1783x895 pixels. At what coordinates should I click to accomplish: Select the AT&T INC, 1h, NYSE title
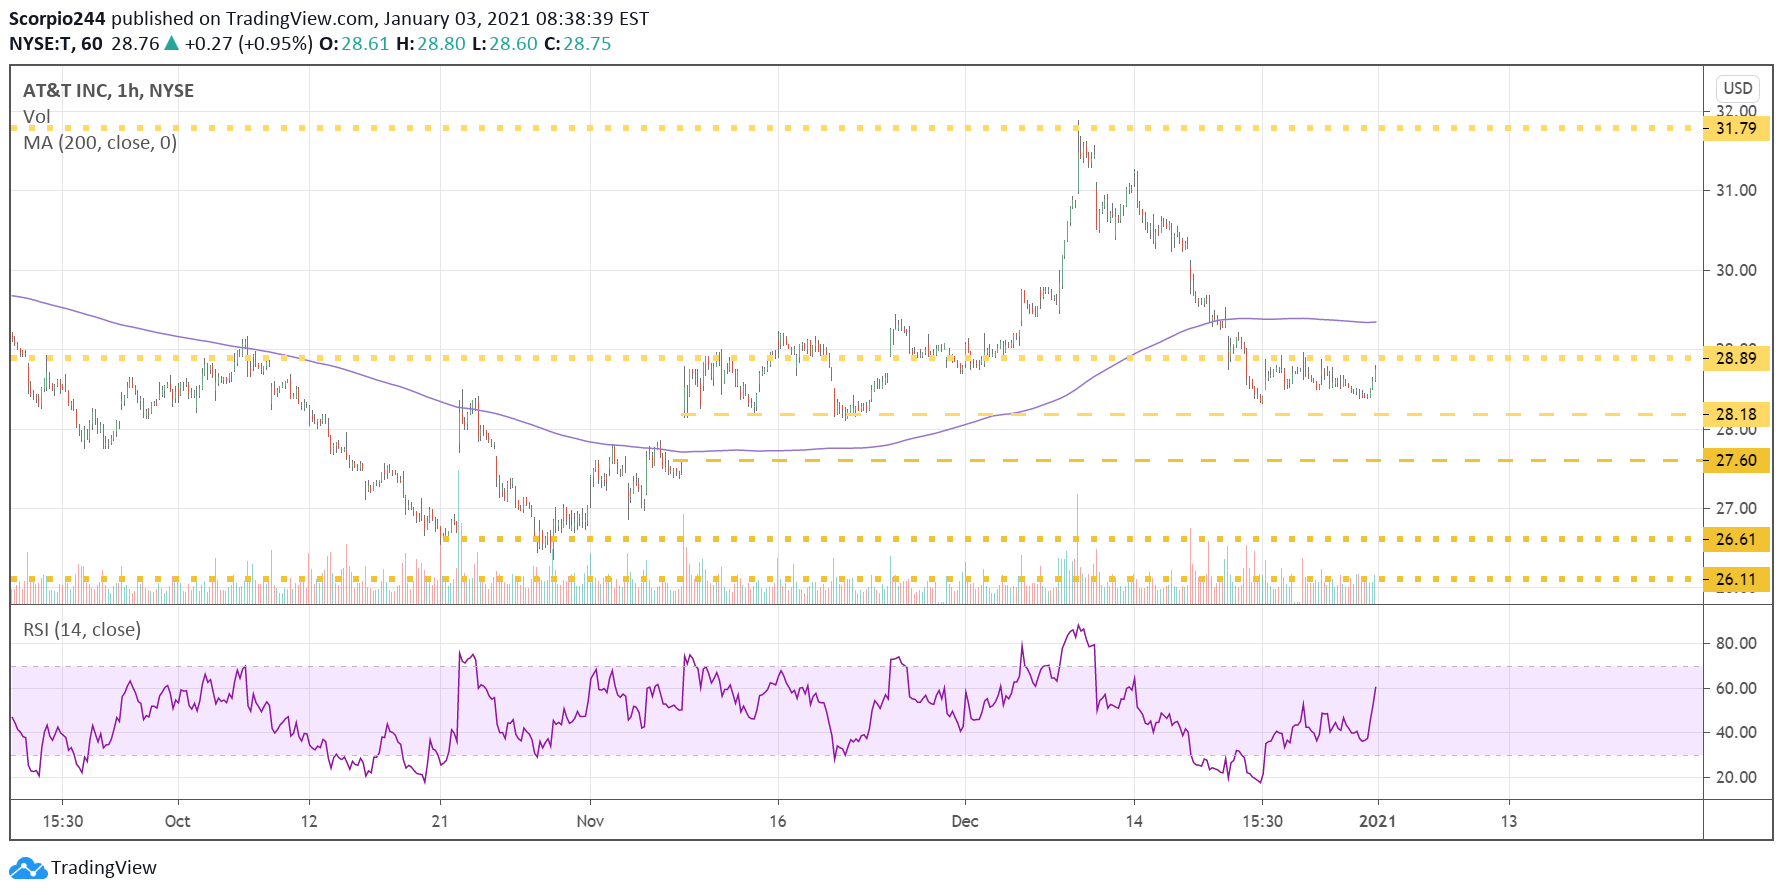[108, 90]
